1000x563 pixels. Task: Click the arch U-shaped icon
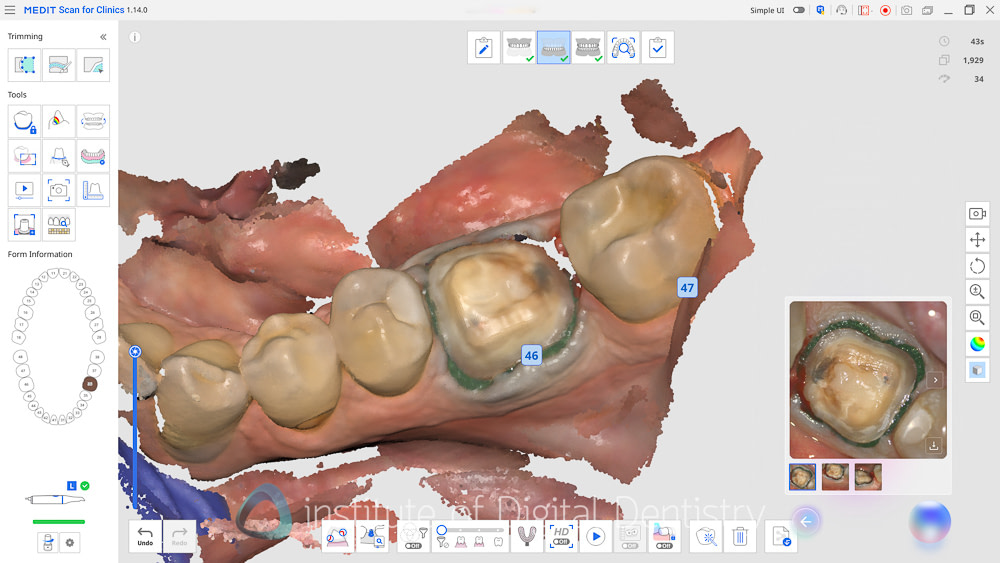[526, 536]
